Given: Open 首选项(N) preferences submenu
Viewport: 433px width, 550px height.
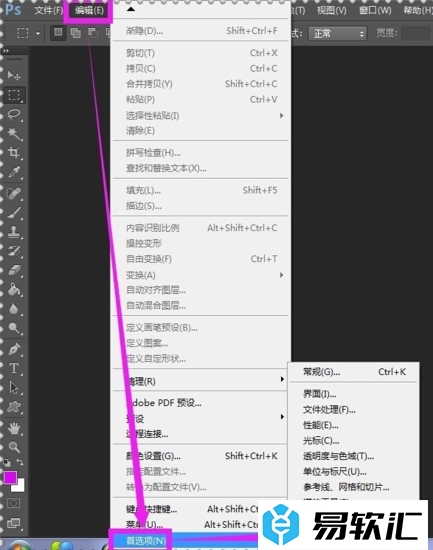Looking at the screenshot, I should click(x=146, y=541).
